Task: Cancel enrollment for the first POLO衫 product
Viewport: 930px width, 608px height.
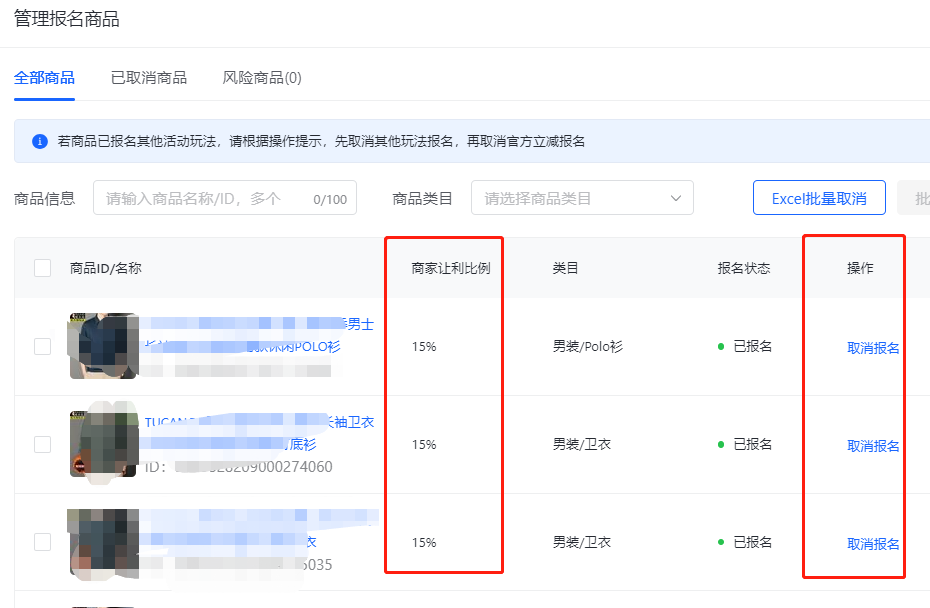Action: tap(871, 347)
